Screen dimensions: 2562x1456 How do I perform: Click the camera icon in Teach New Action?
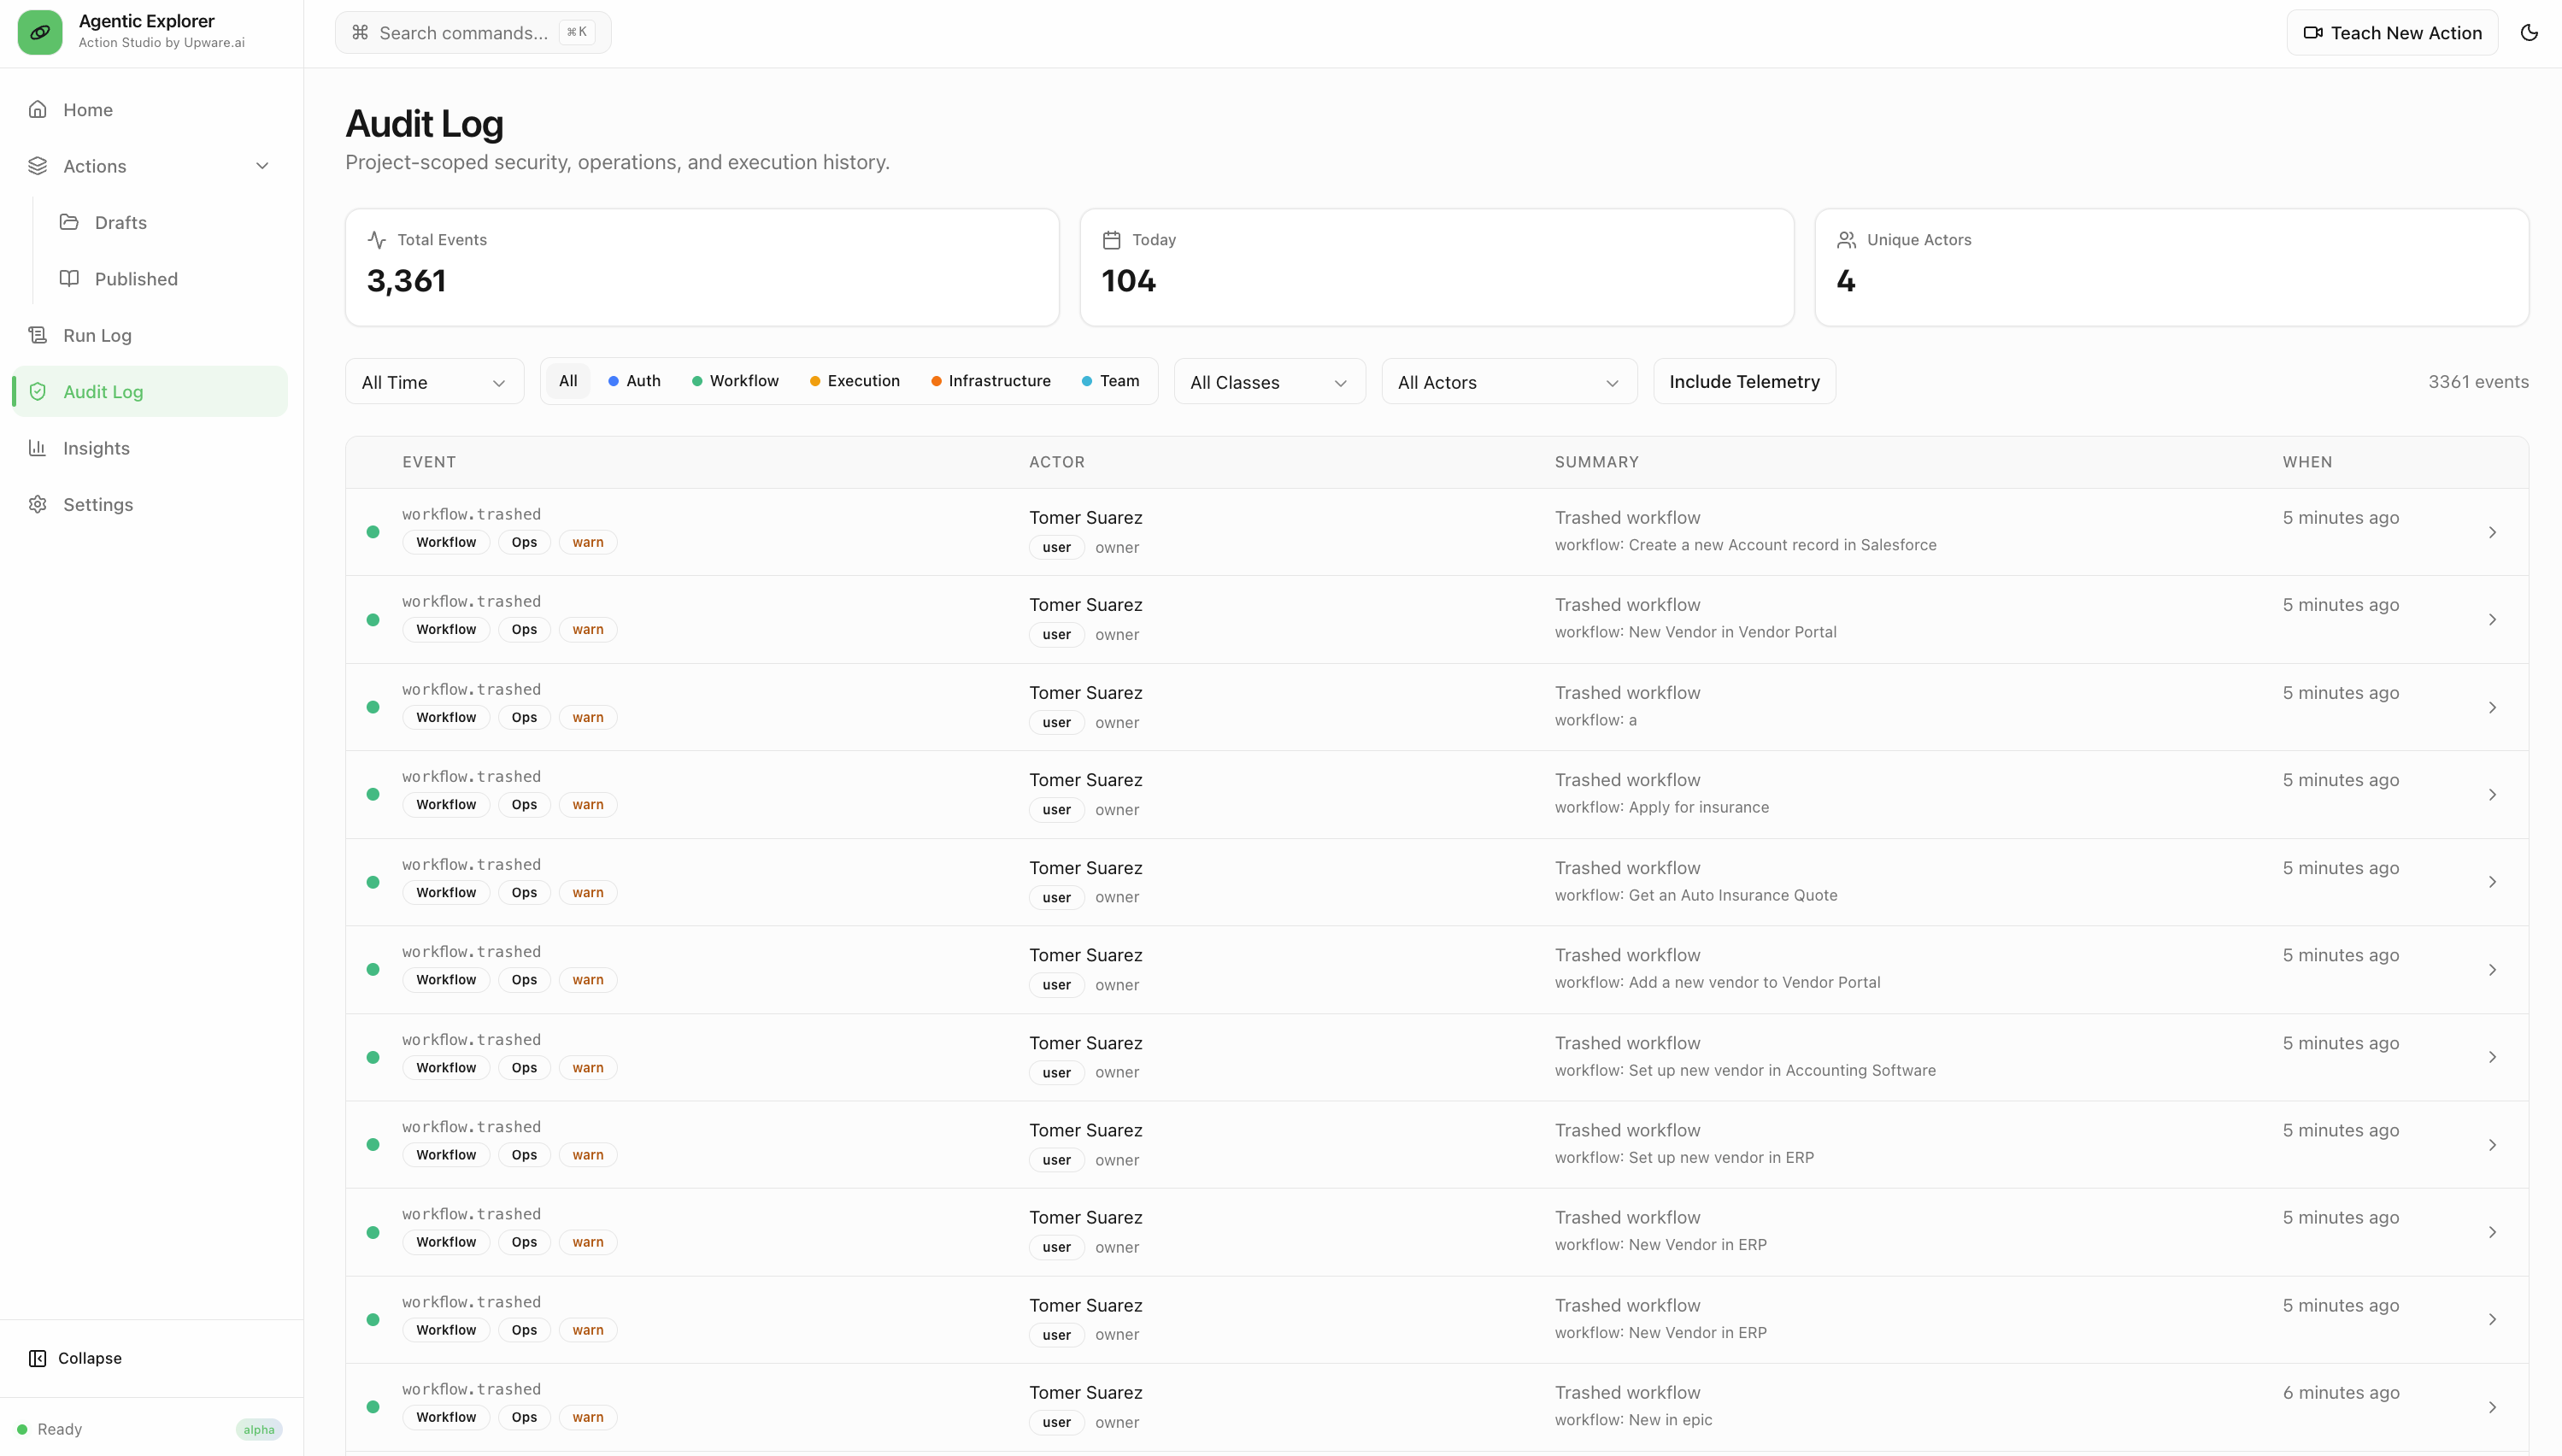[x=2313, y=33]
